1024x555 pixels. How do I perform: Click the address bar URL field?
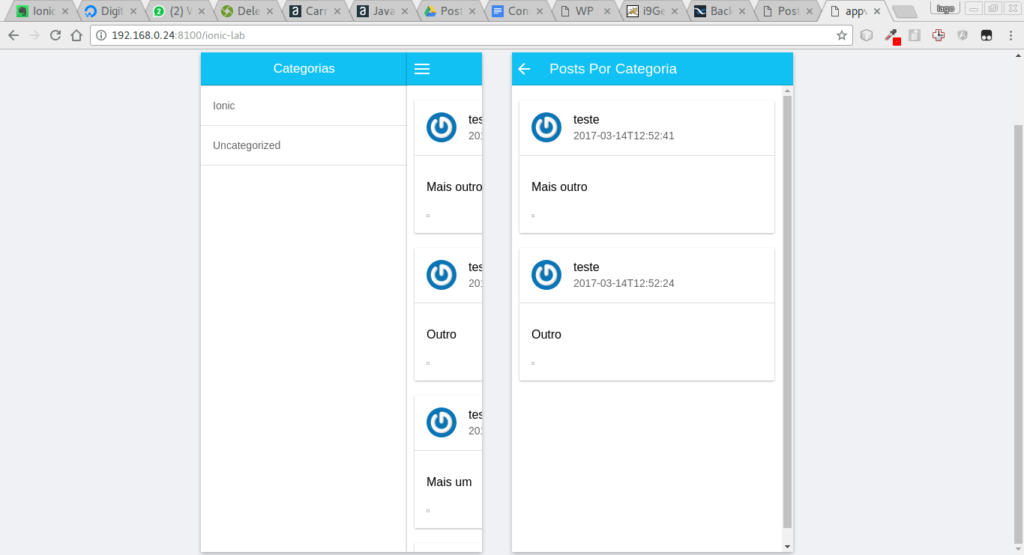coord(450,35)
